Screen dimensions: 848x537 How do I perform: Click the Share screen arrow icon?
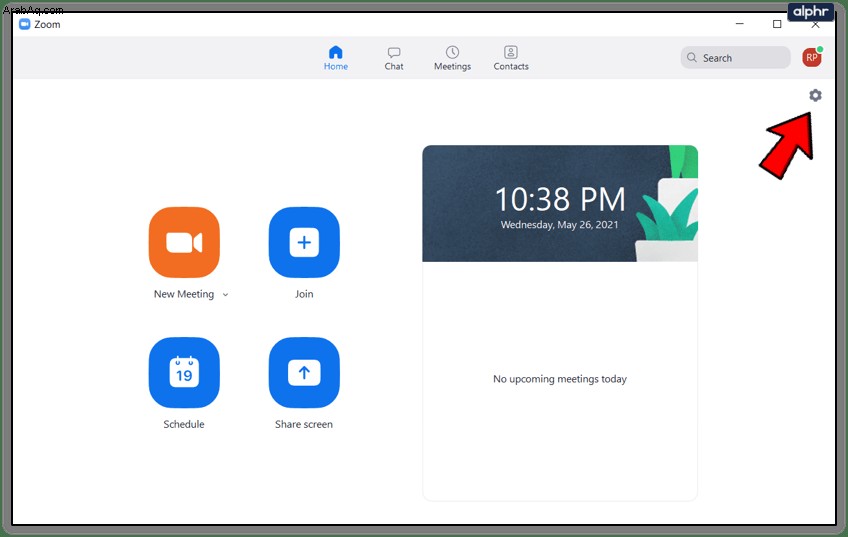point(304,373)
